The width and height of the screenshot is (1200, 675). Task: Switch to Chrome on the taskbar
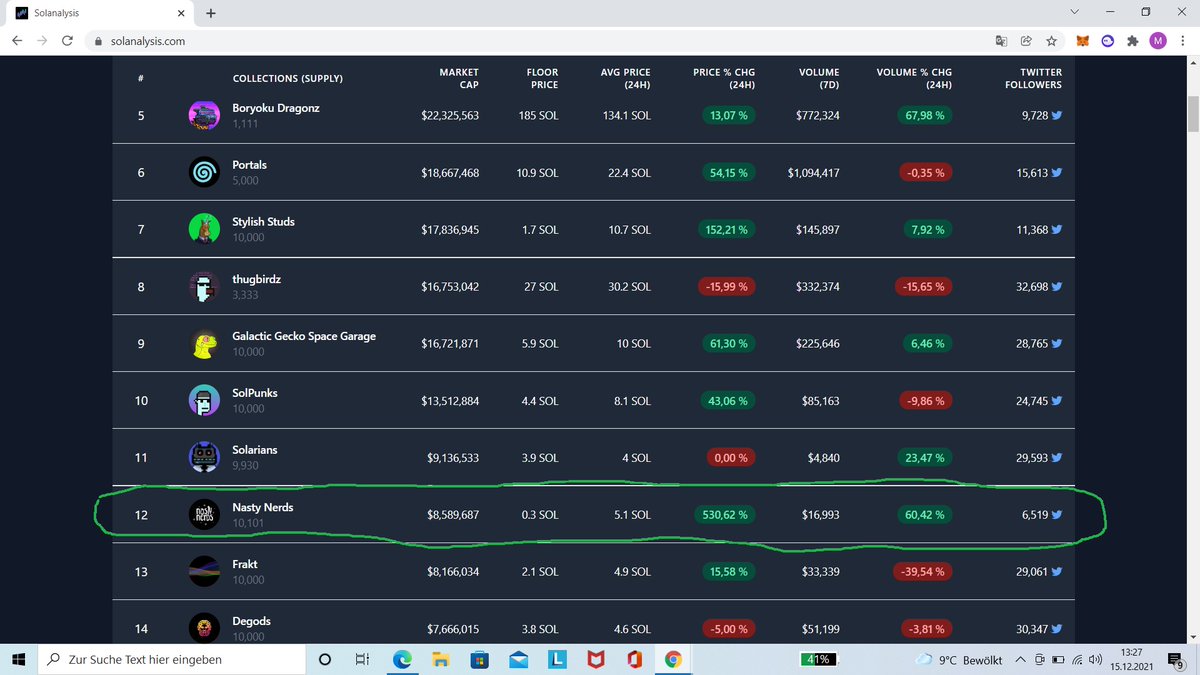[674, 660]
